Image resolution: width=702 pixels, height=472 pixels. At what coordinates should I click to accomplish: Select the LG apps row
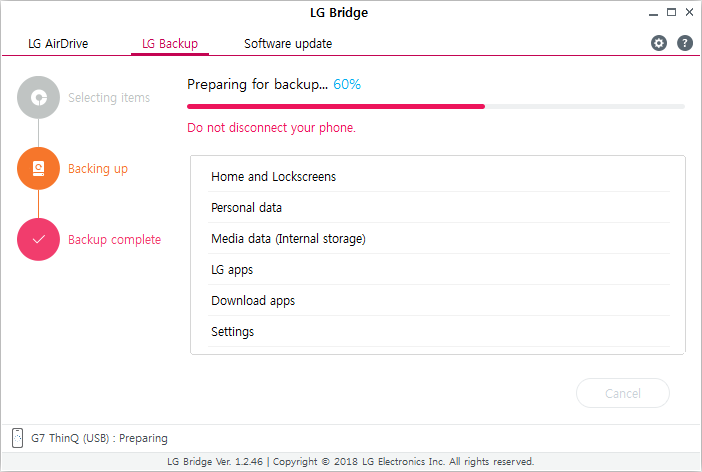[x=439, y=270]
